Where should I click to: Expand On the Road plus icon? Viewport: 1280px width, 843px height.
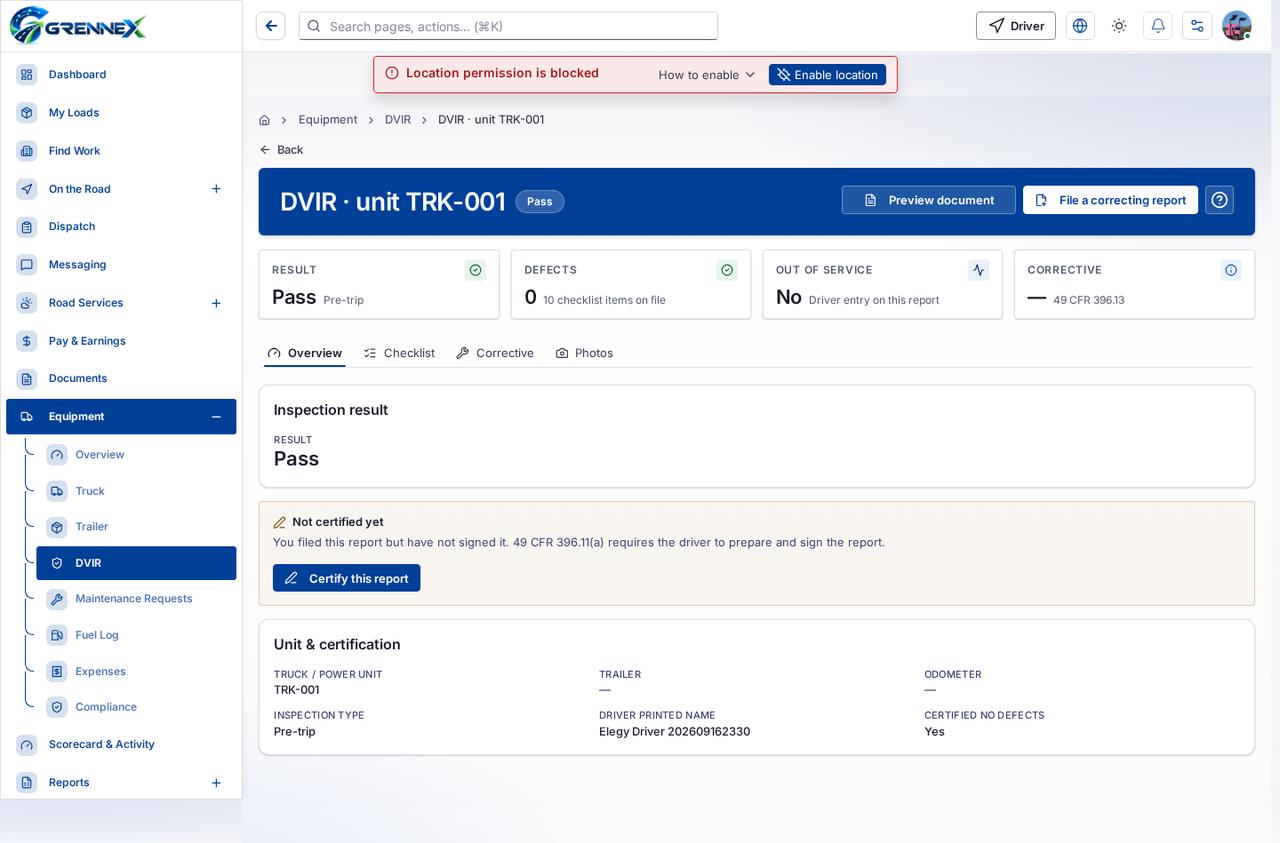tap(216, 189)
